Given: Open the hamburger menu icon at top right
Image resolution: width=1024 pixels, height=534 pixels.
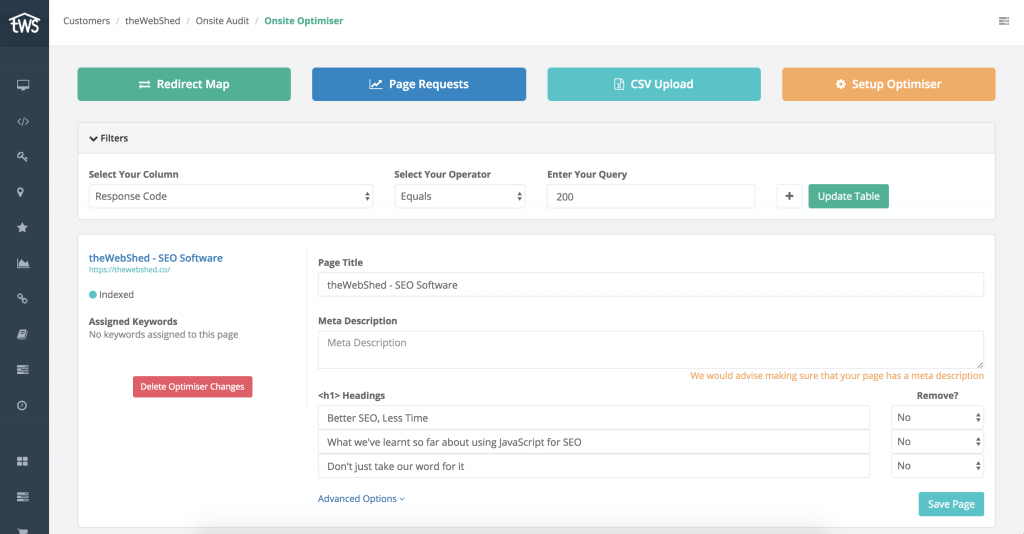Looking at the screenshot, I should click(1004, 22).
